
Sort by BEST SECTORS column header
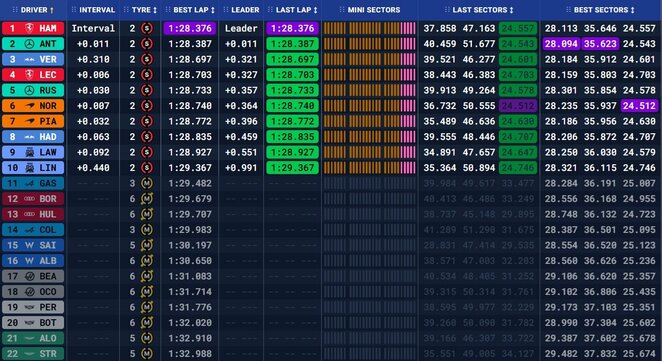(600, 10)
